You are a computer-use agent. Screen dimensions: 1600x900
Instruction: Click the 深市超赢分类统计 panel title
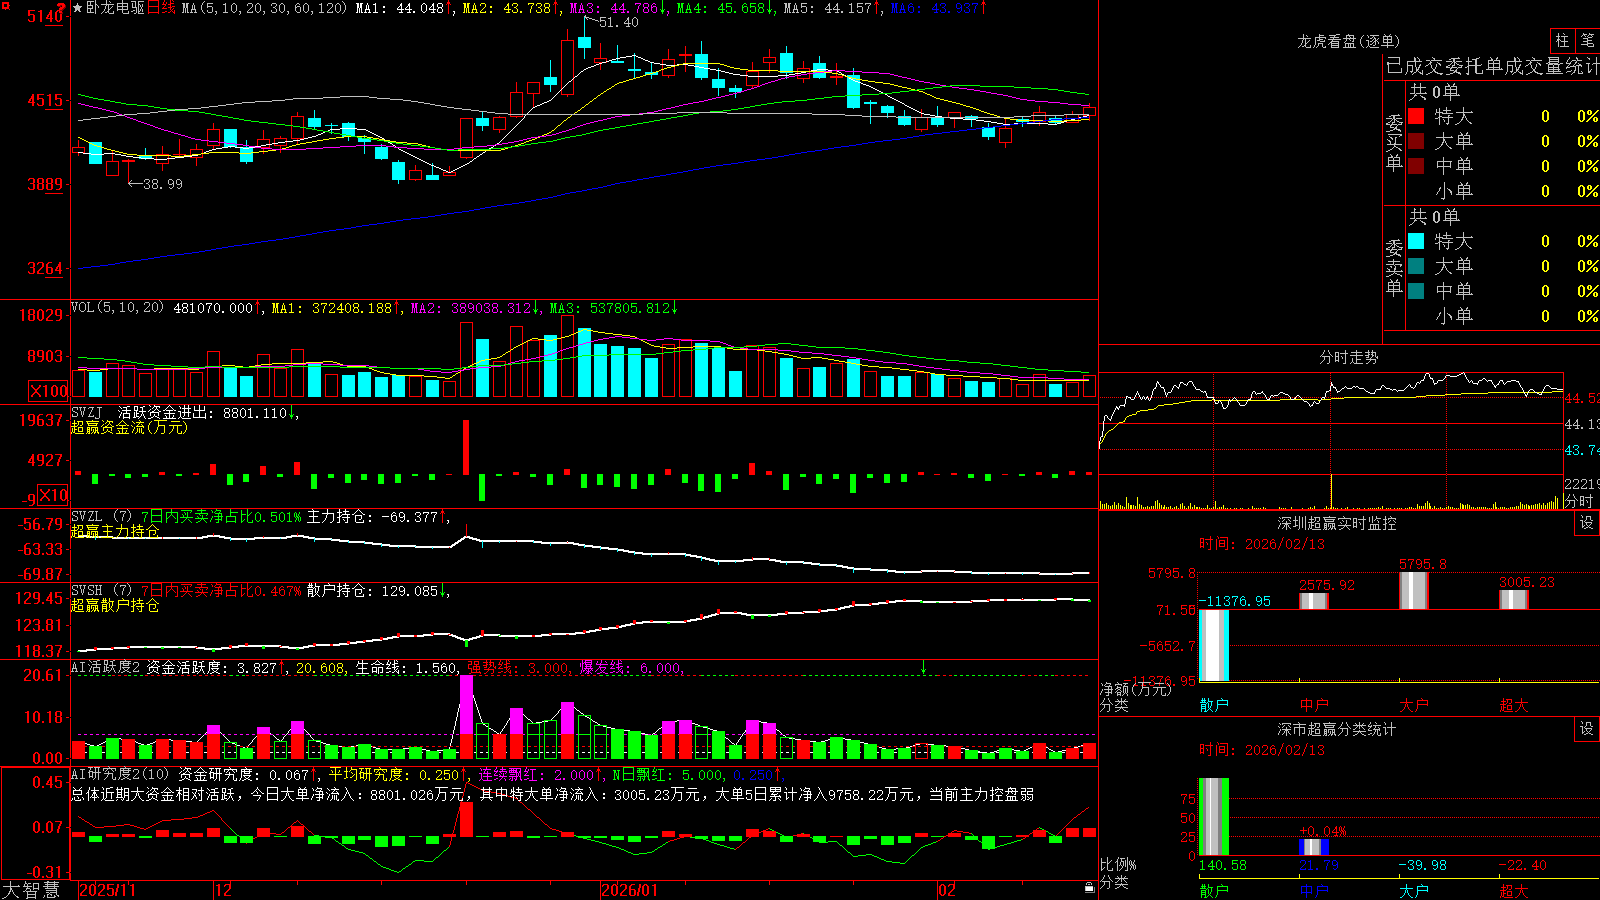(x=1337, y=729)
